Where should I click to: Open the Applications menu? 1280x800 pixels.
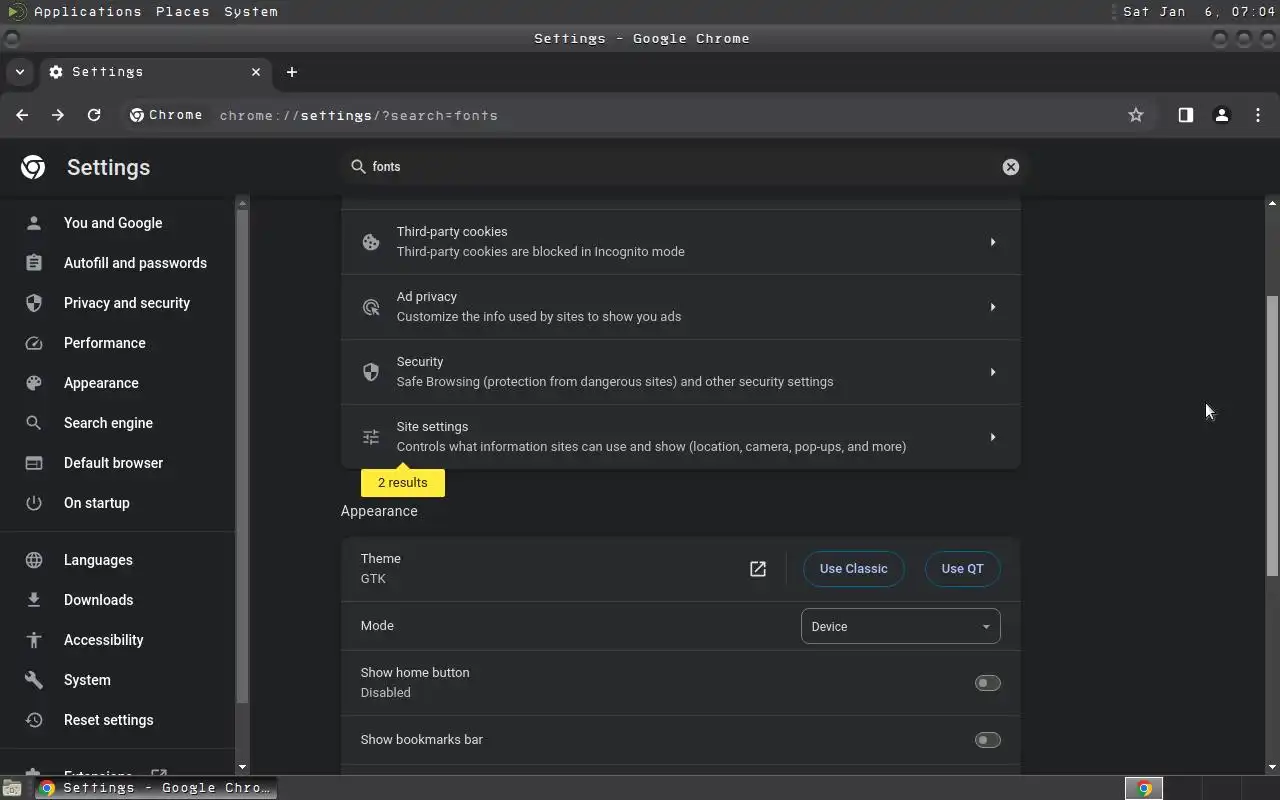(87, 12)
